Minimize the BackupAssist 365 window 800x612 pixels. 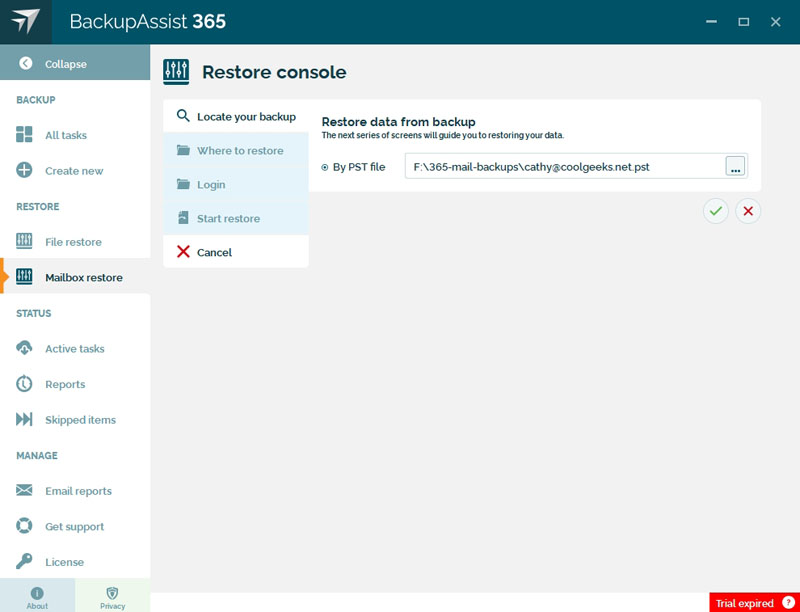[711, 21]
